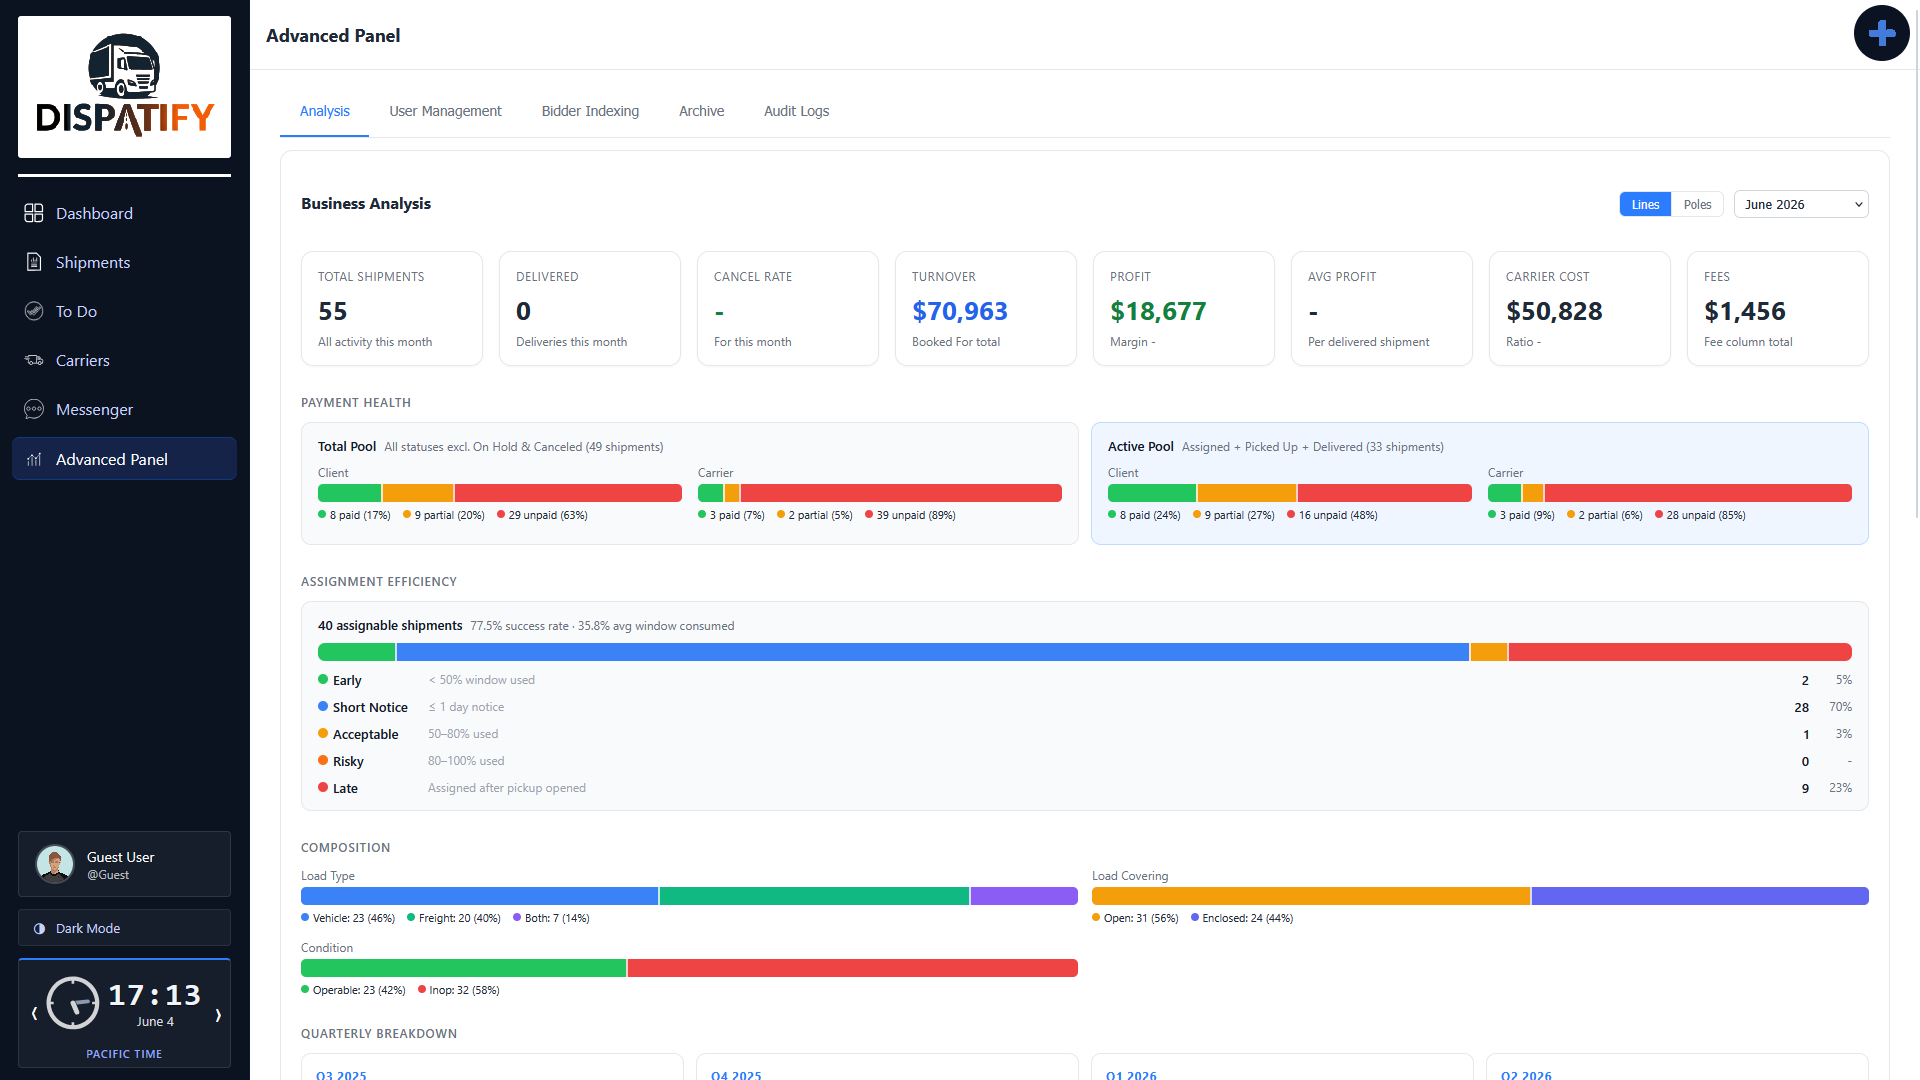This screenshot has height=1080, width=1920.
Task: Click the Guest User avatar
Action: [x=55, y=864]
